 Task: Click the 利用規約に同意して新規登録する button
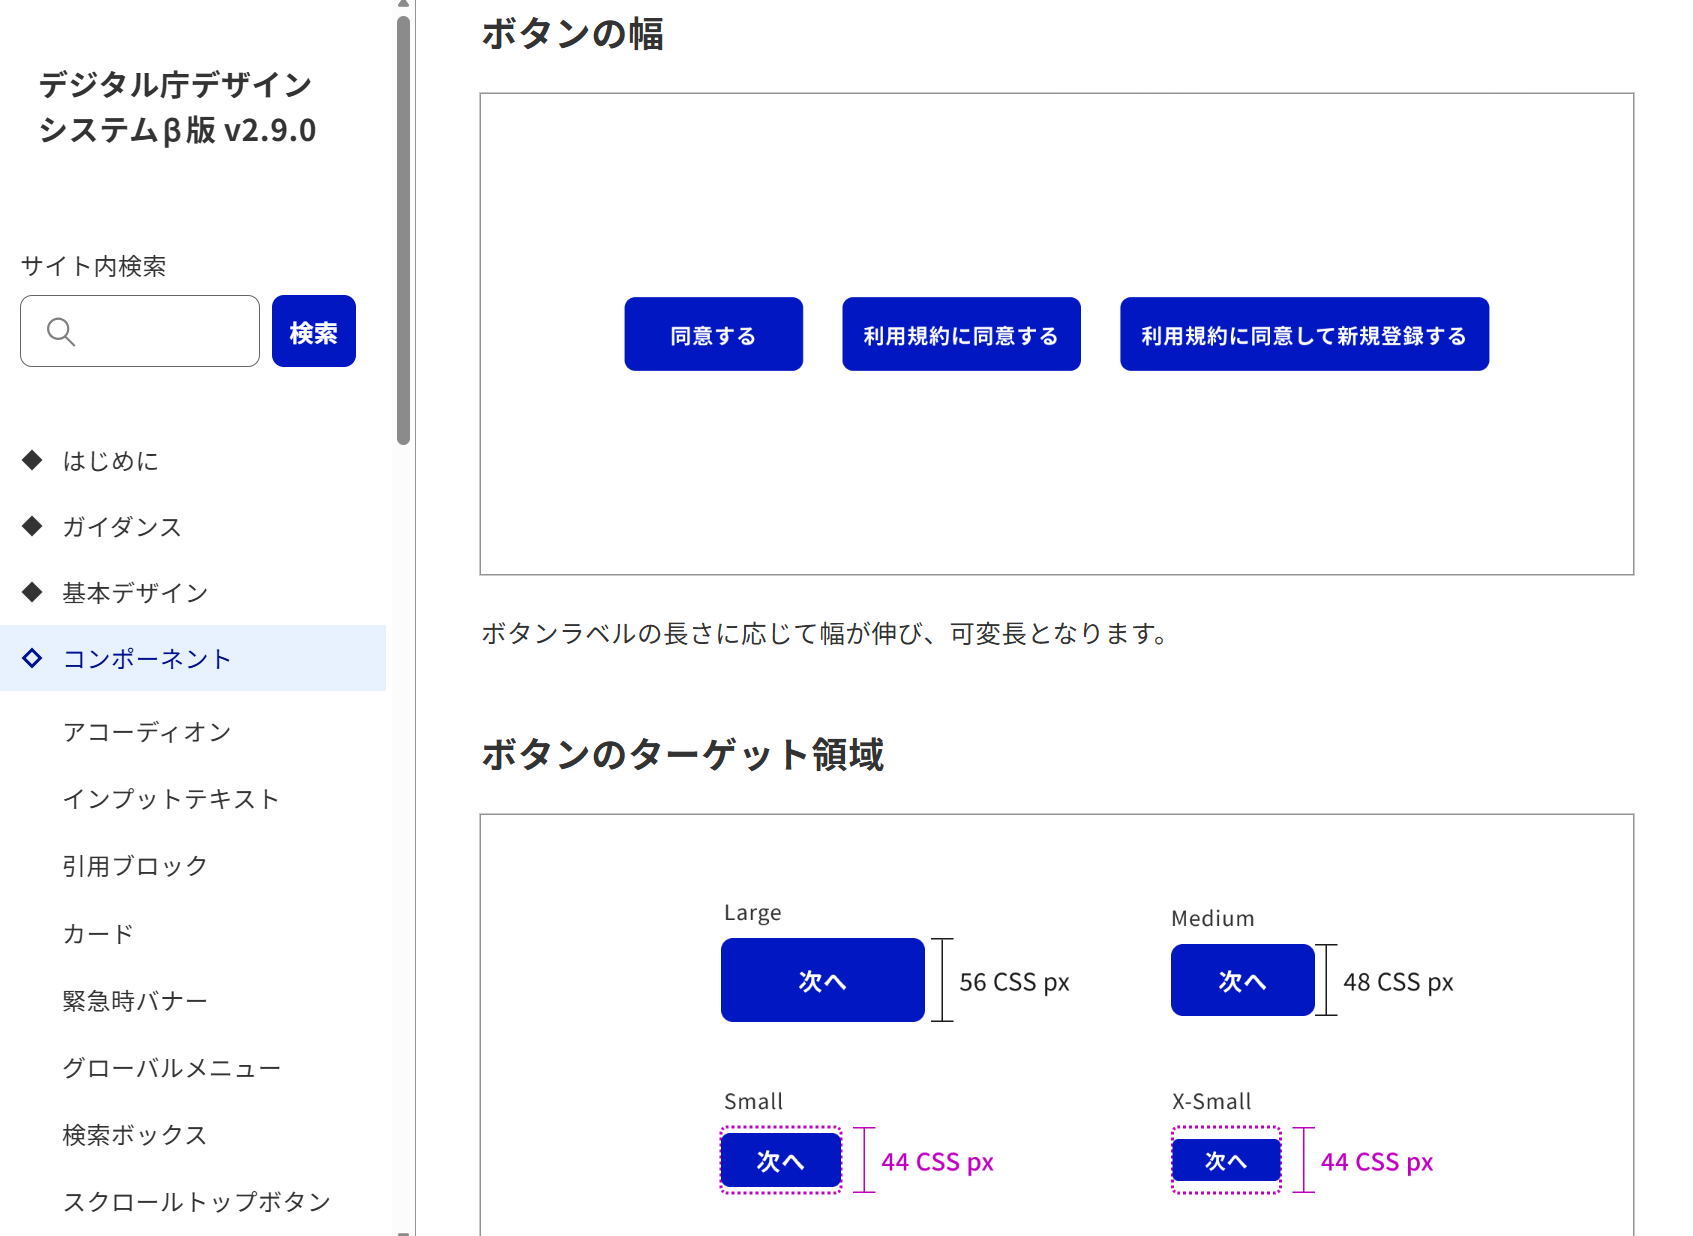(x=1303, y=334)
